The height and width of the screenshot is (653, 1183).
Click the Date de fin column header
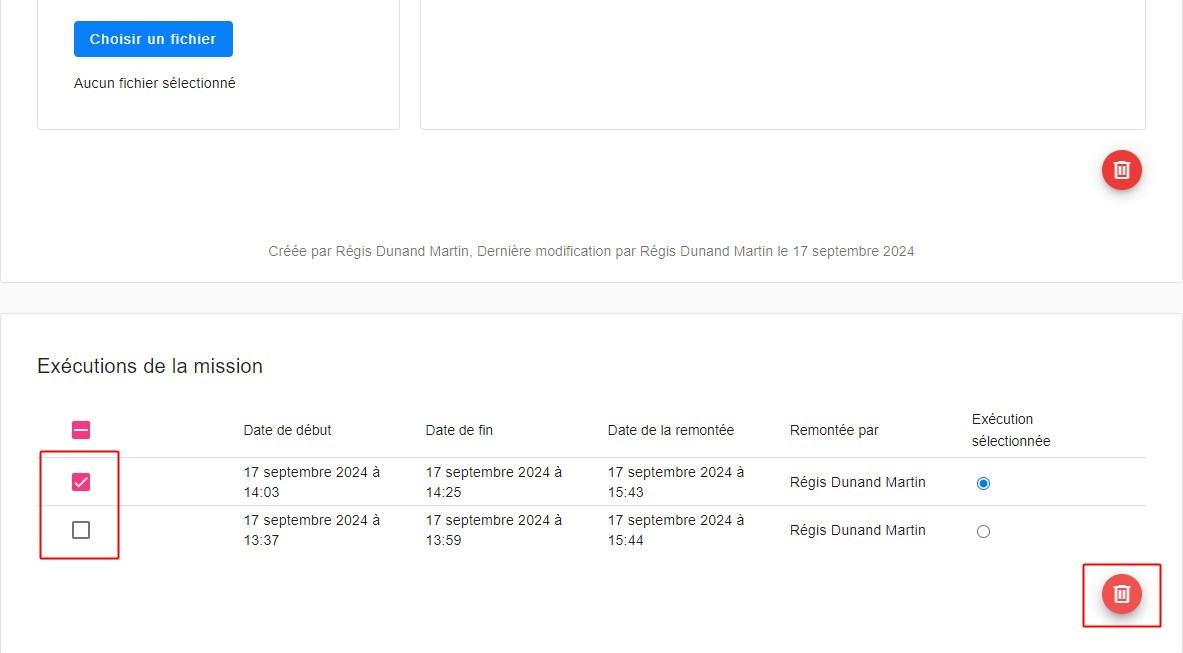459,430
